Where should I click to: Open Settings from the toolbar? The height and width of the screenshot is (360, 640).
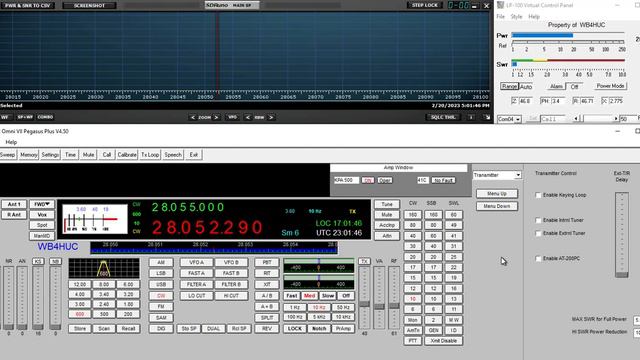50,155
